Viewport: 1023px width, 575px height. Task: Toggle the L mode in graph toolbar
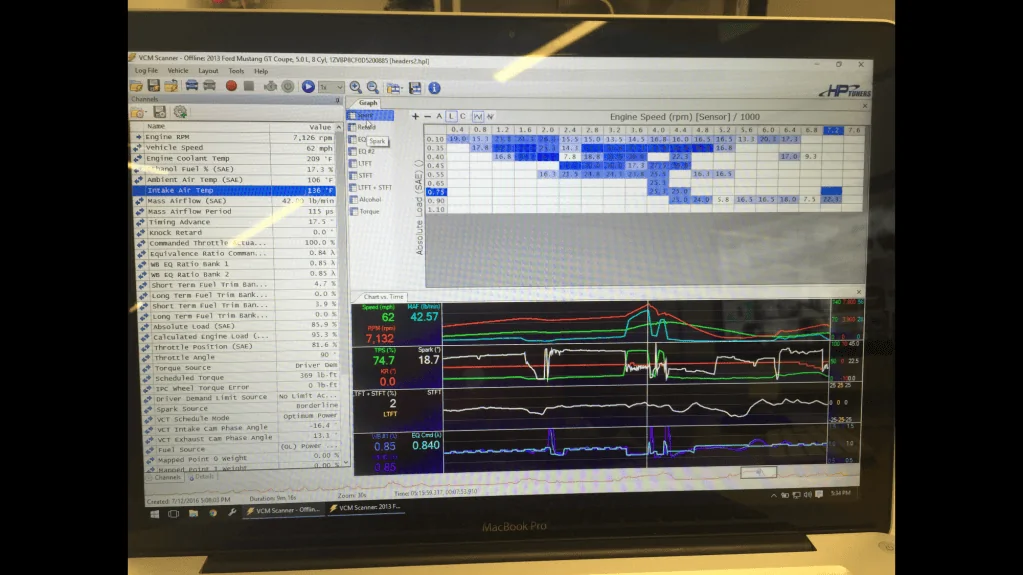tap(451, 116)
